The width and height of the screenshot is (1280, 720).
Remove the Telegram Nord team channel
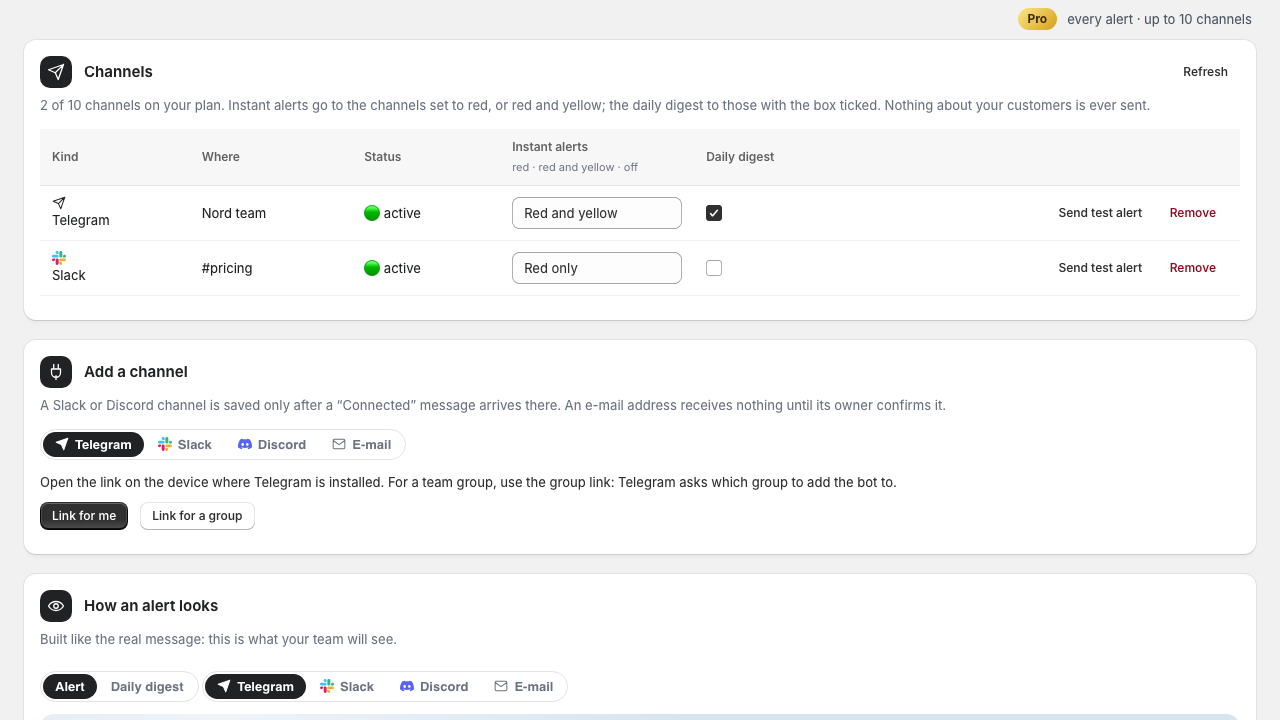(1193, 213)
